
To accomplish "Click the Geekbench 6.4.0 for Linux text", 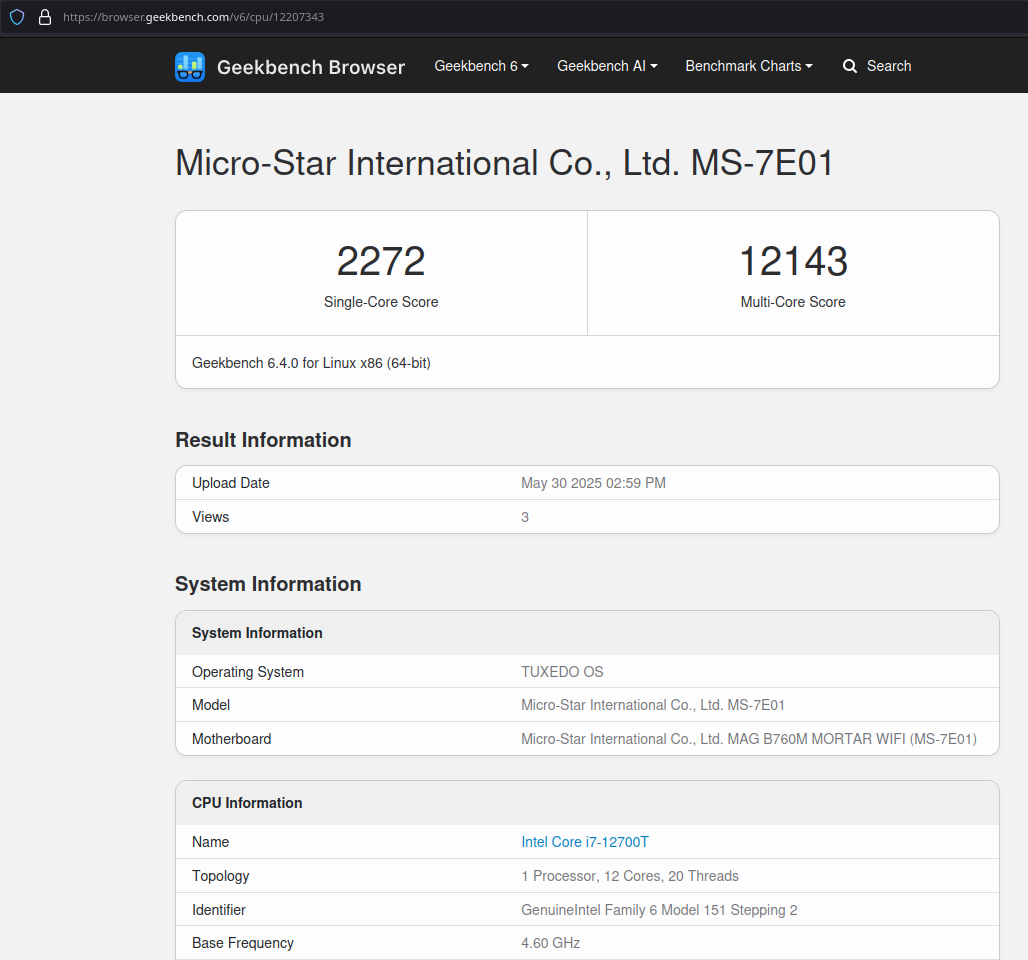I will 311,363.
